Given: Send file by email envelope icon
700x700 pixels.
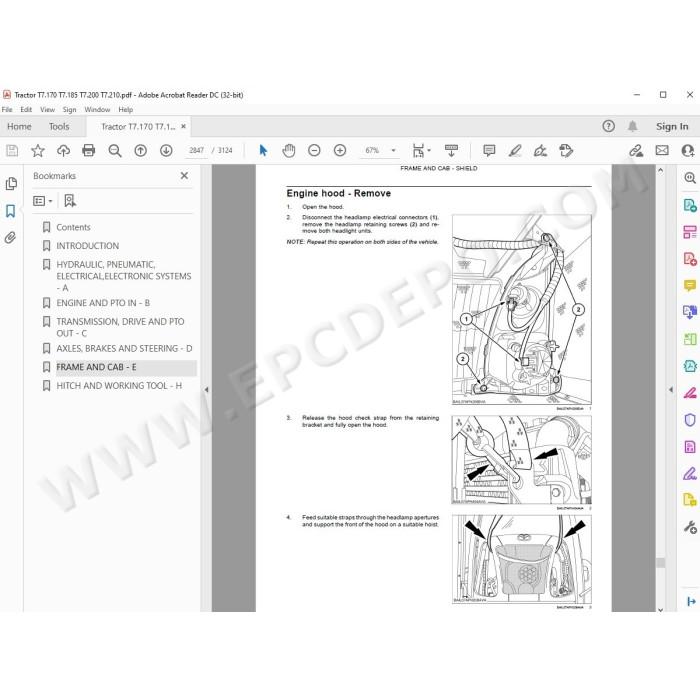Looking at the screenshot, I should click(662, 151).
